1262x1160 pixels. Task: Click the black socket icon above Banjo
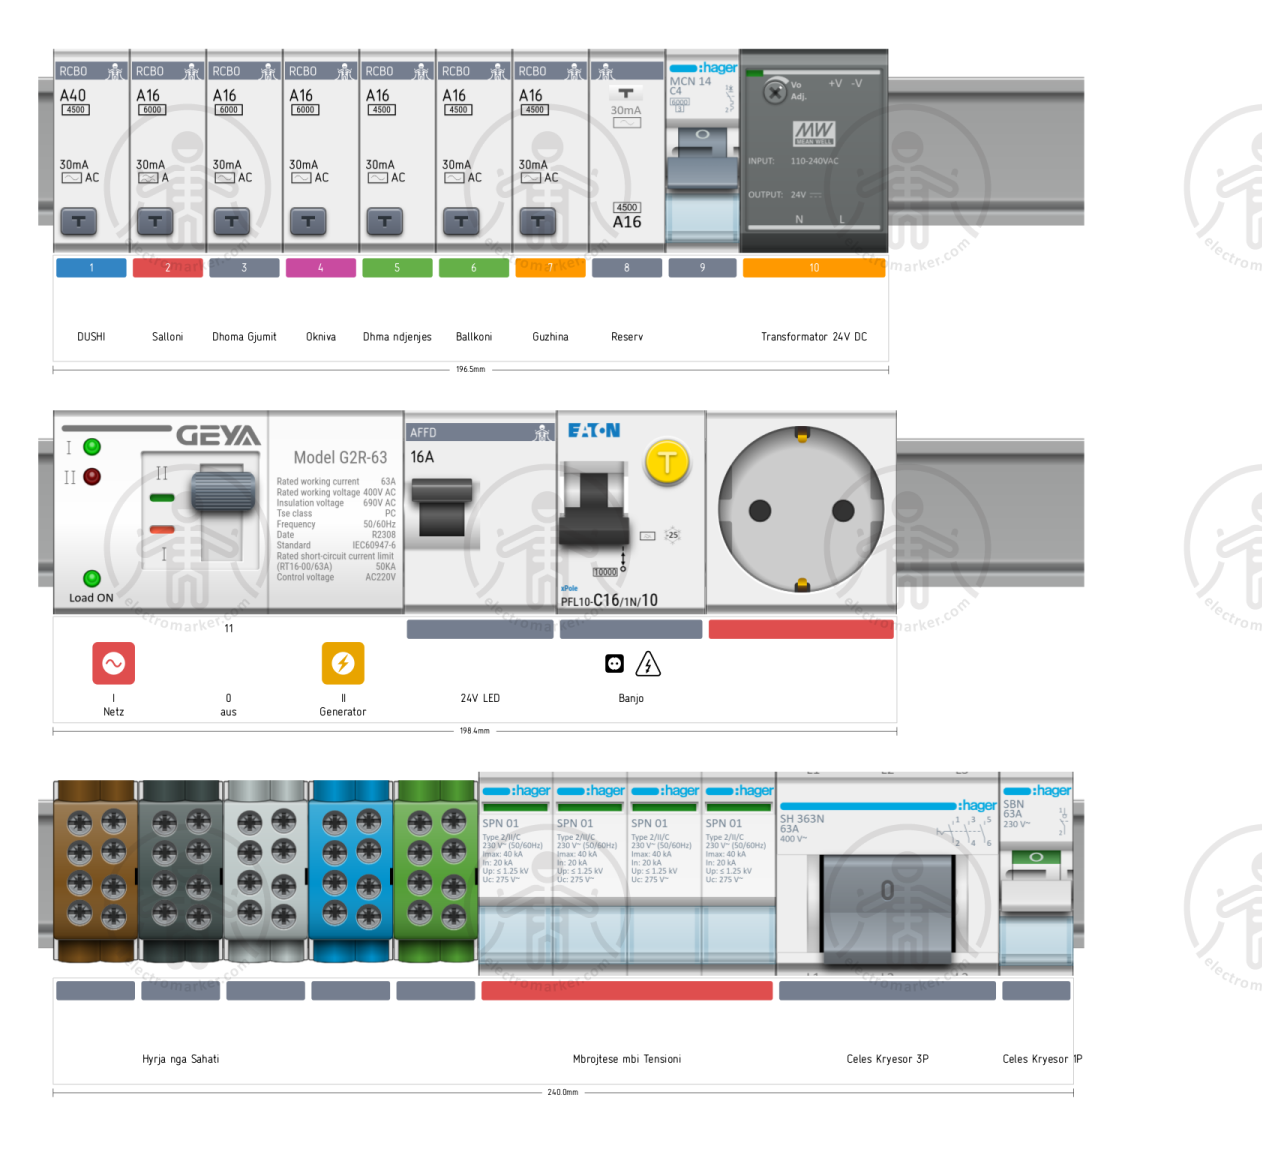[x=614, y=664]
